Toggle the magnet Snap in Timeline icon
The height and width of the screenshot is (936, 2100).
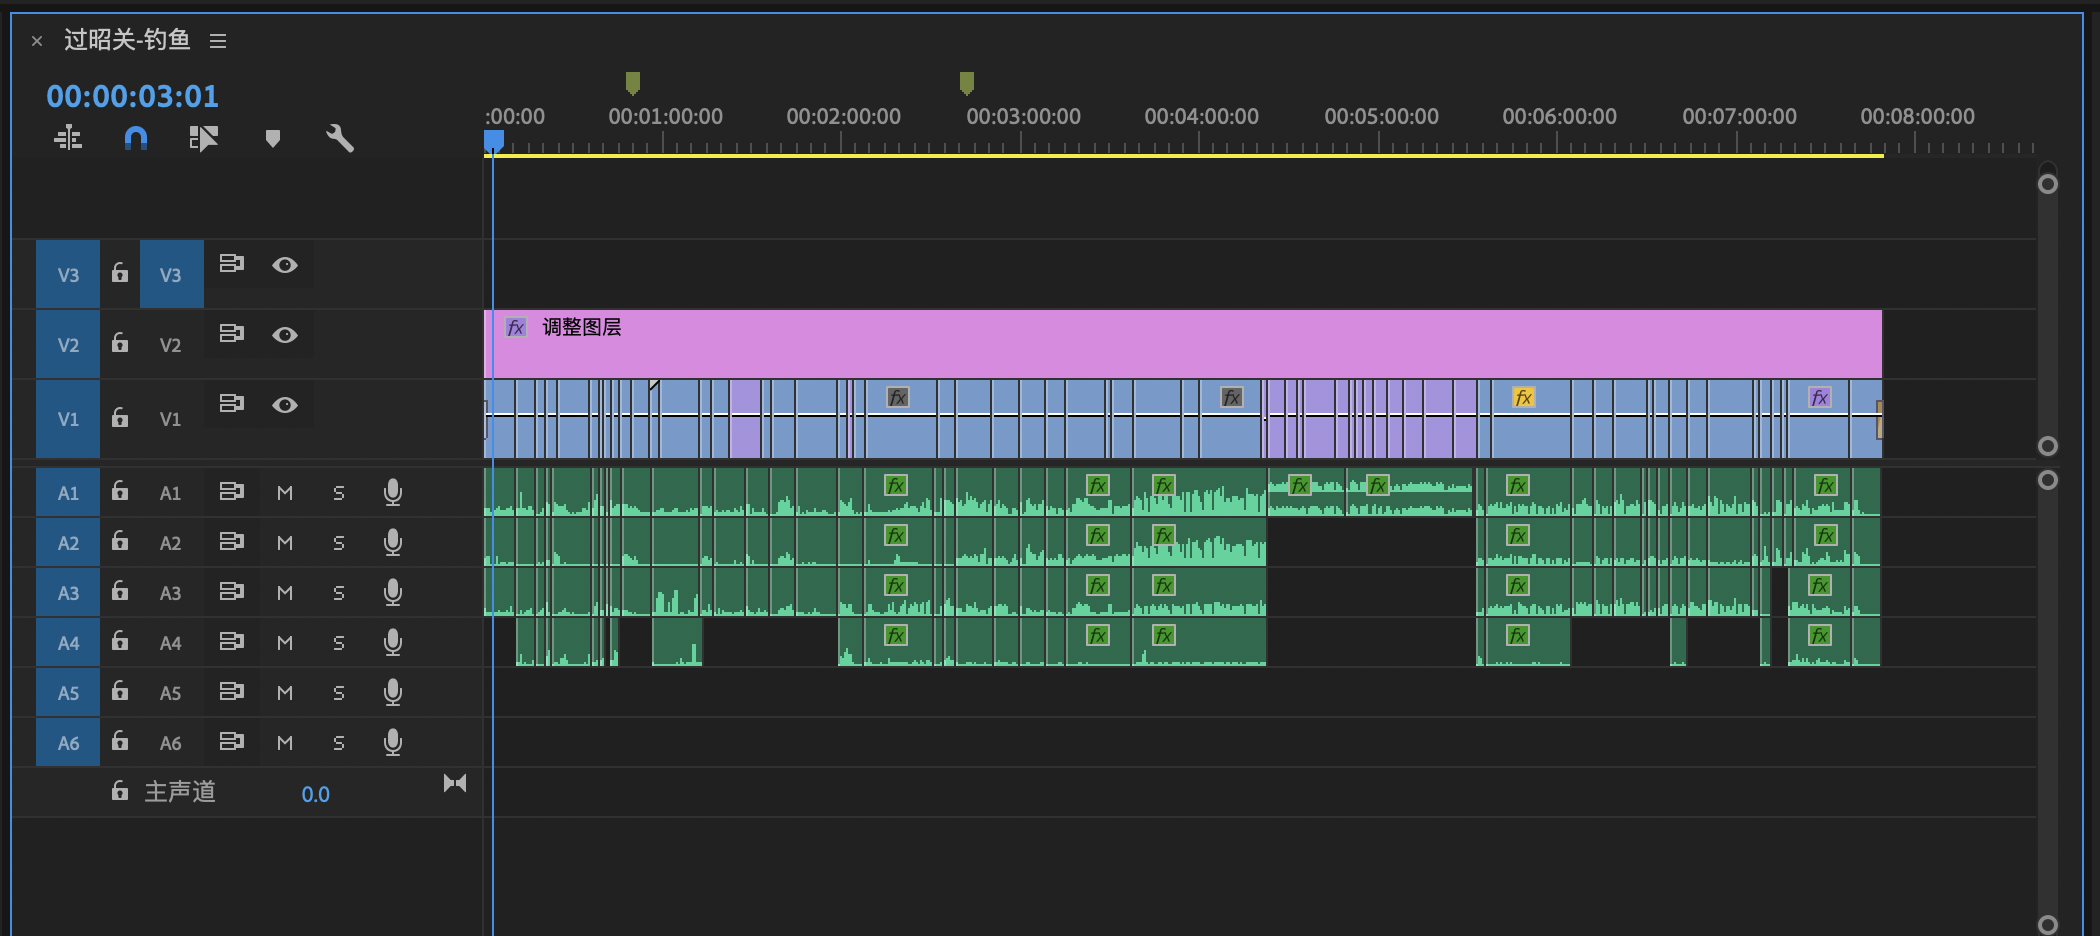tap(136, 138)
